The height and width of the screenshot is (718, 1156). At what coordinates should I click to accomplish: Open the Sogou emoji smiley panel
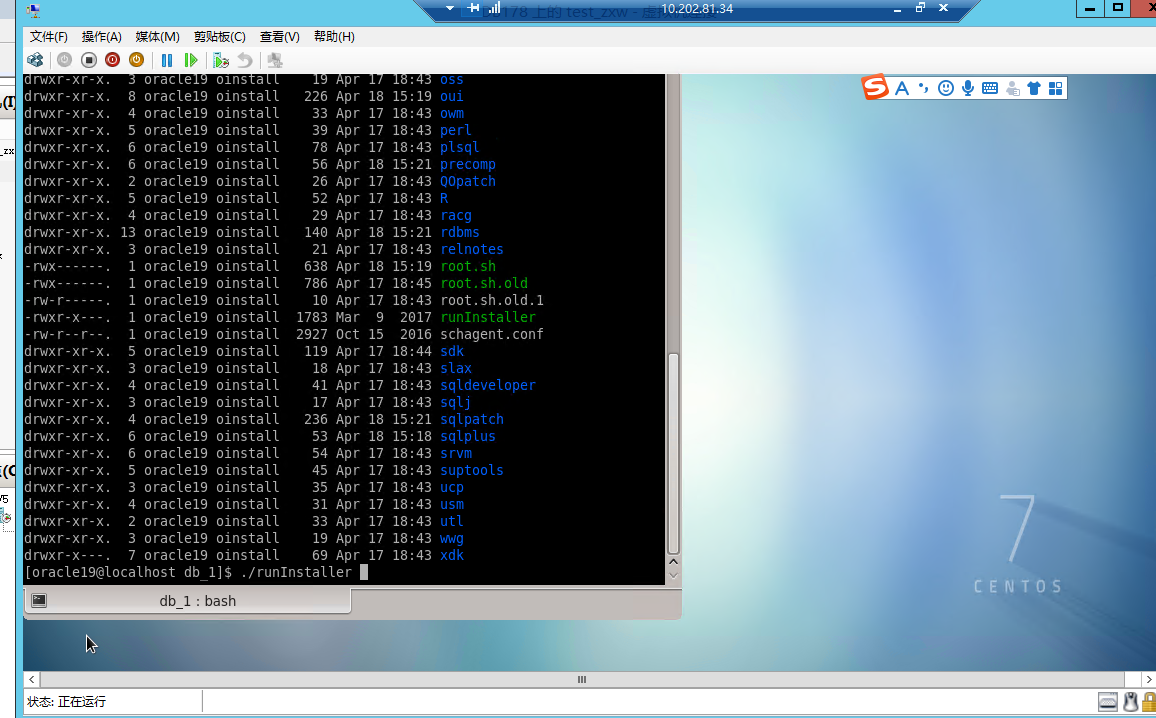(946, 88)
